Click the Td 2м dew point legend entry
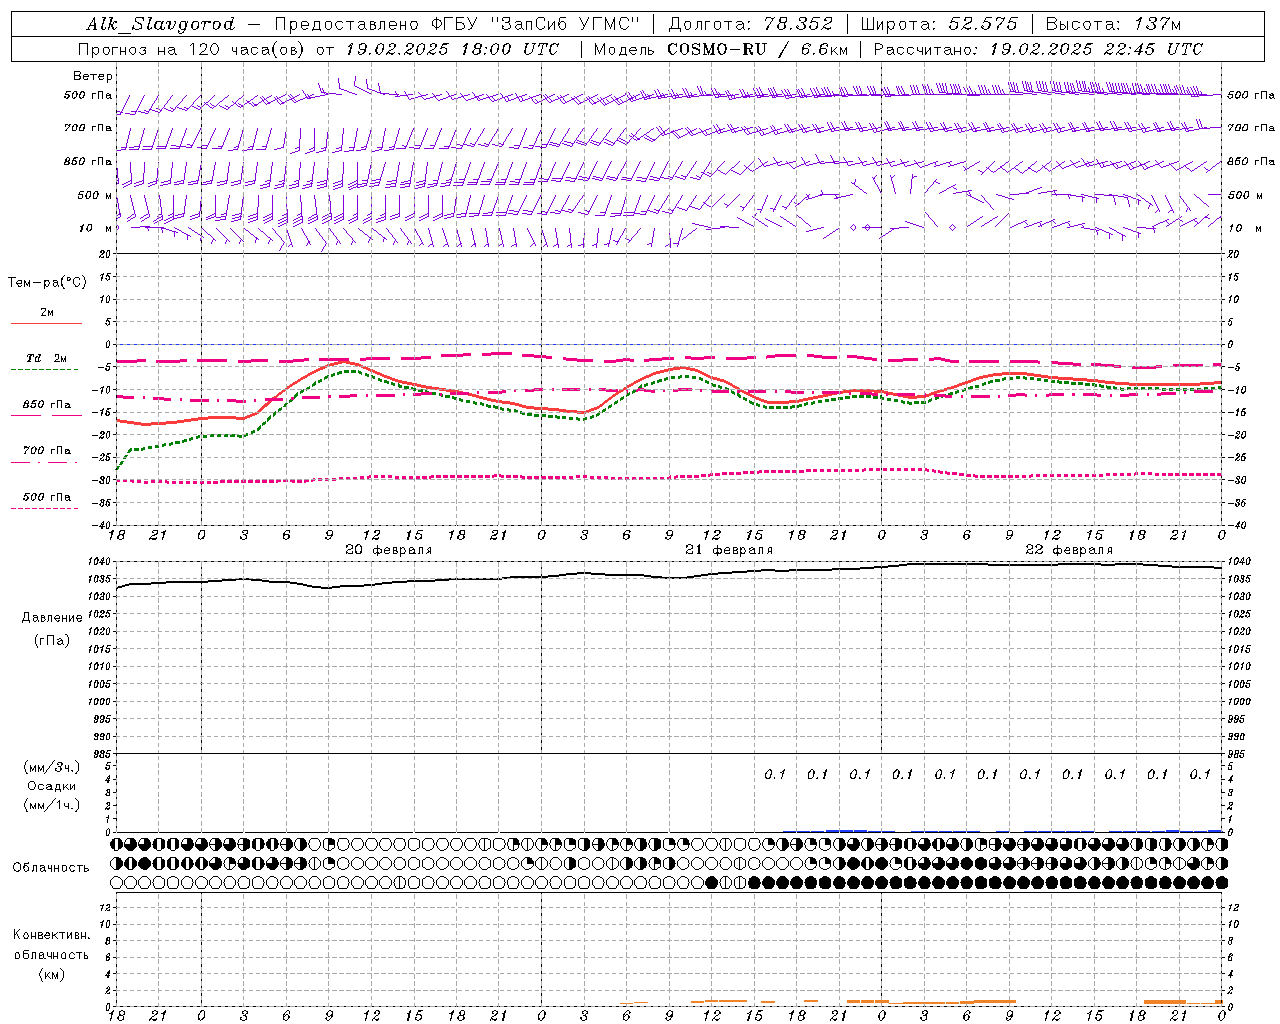Viewport: 1280px width, 1024px height. [x=46, y=358]
